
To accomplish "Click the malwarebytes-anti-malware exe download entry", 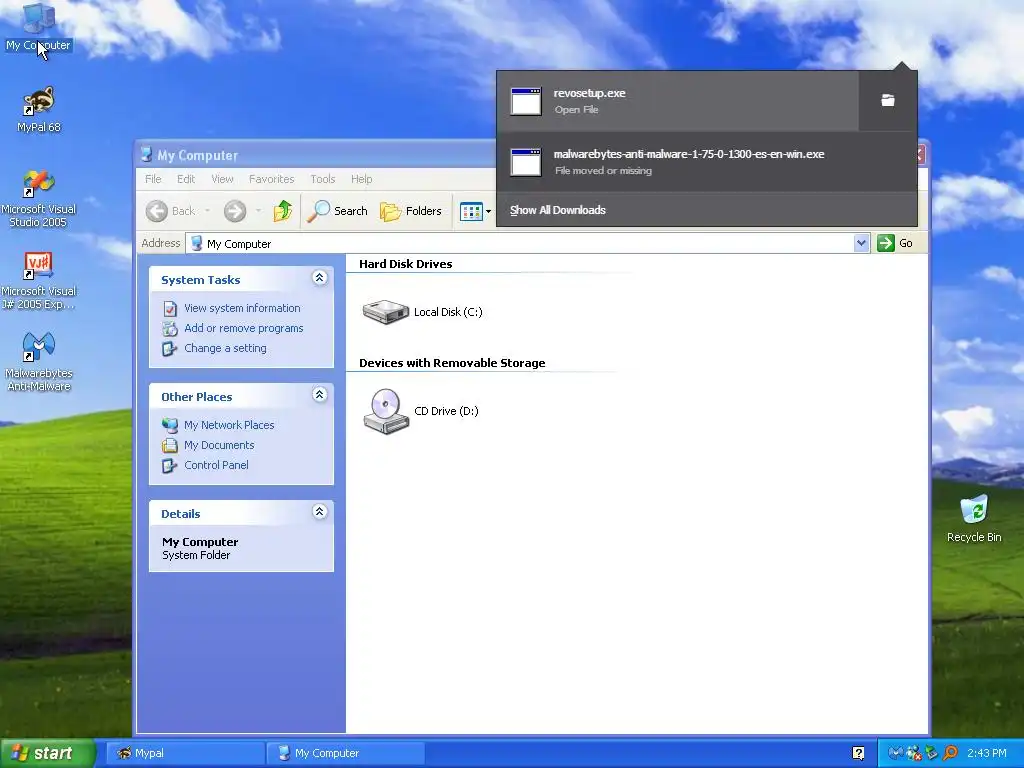I will (707, 162).
